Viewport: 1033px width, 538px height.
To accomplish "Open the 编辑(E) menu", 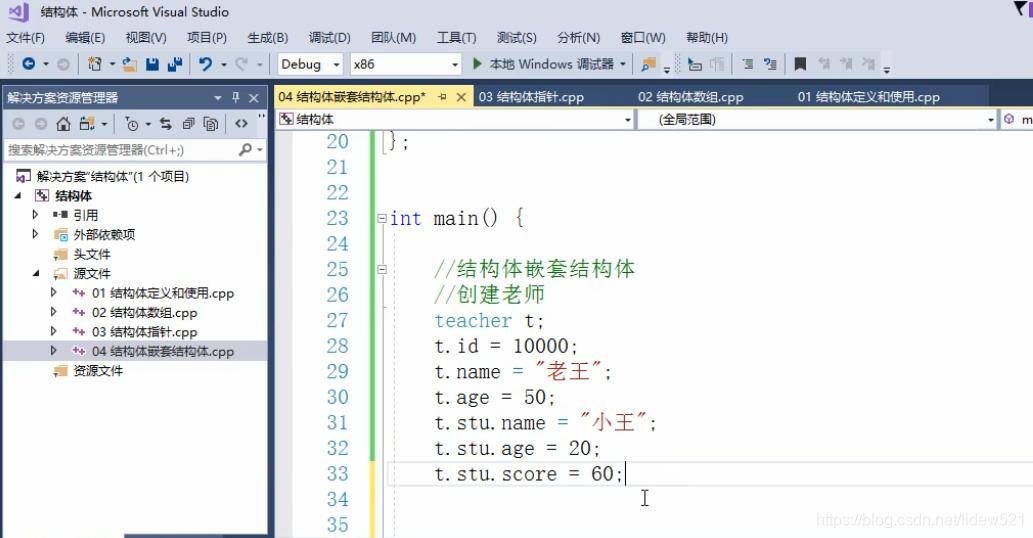I will pos(85,38).
